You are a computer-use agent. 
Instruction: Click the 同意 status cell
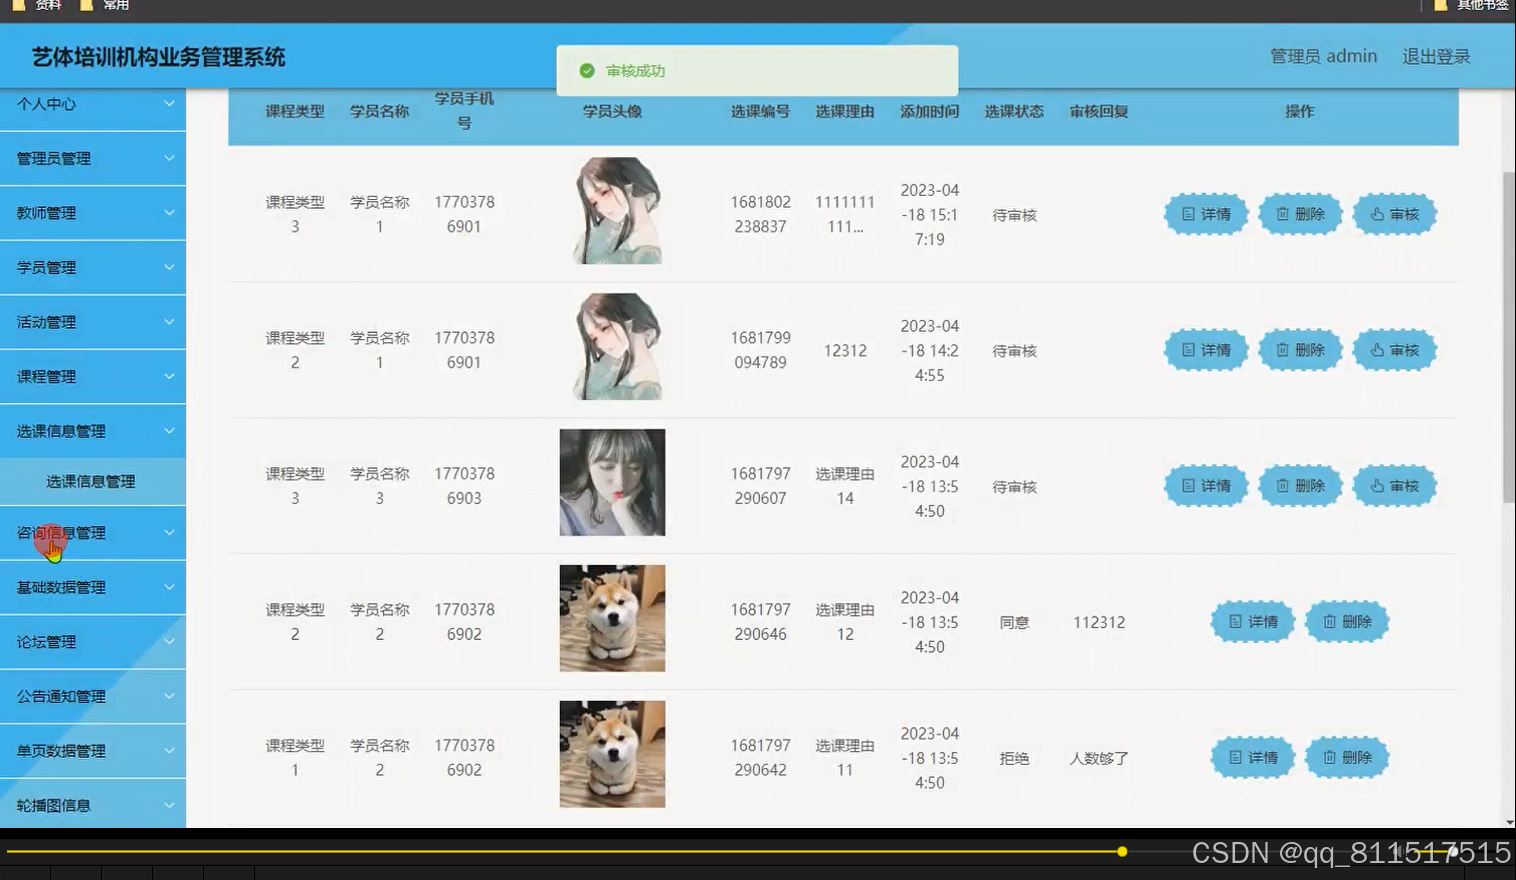[1014, 622]
